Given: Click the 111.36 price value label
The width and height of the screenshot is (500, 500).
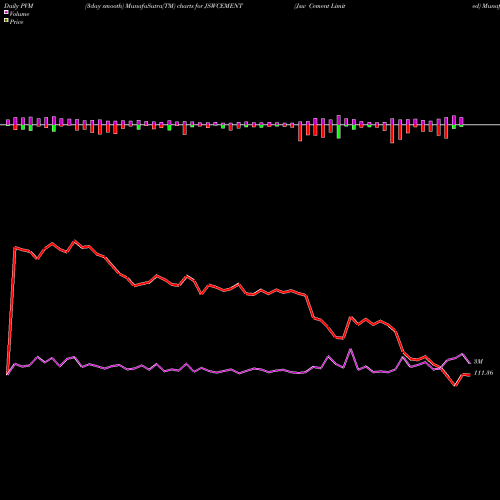Looking at the screenshot, I should point(483,373).
